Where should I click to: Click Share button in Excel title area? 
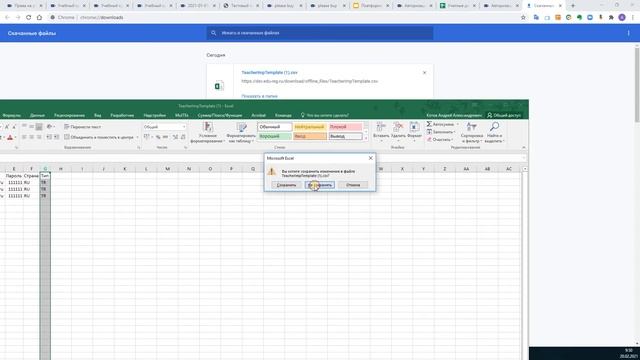[504, 116]
